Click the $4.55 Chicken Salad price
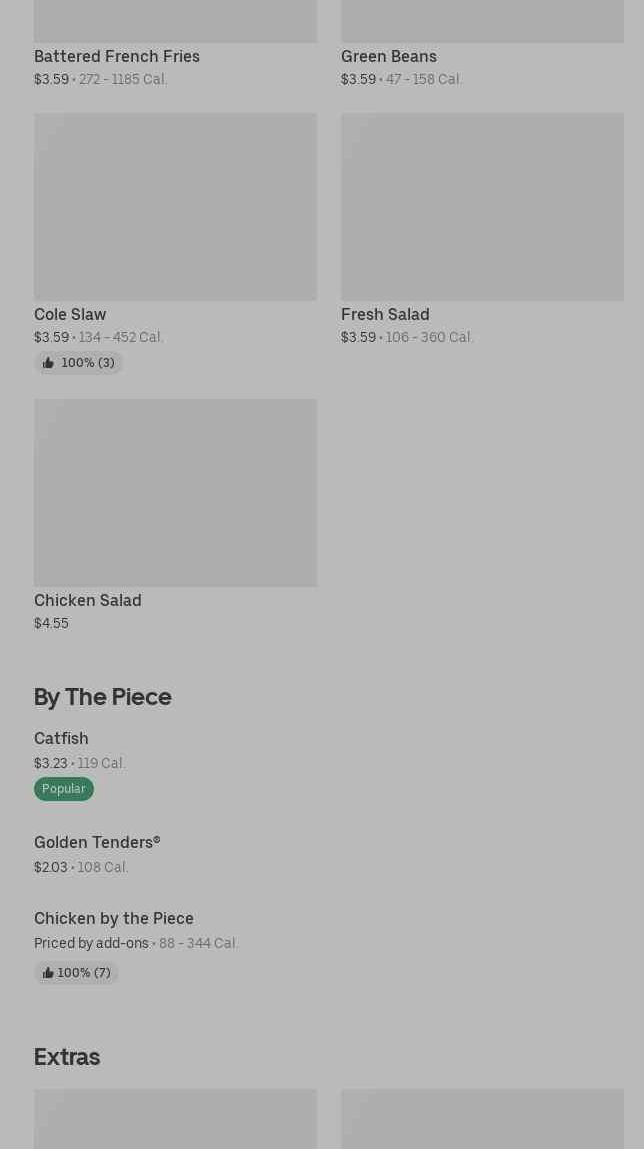Screen dimensions: 644x1149 click(x=51, y=623)
